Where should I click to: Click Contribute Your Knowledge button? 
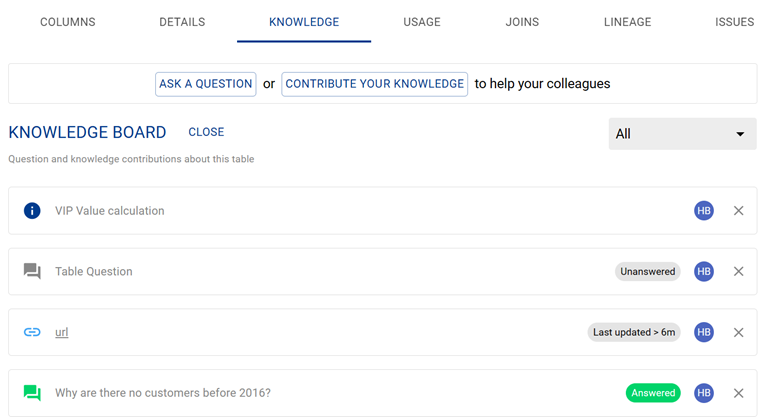click(x=375, y=84)
